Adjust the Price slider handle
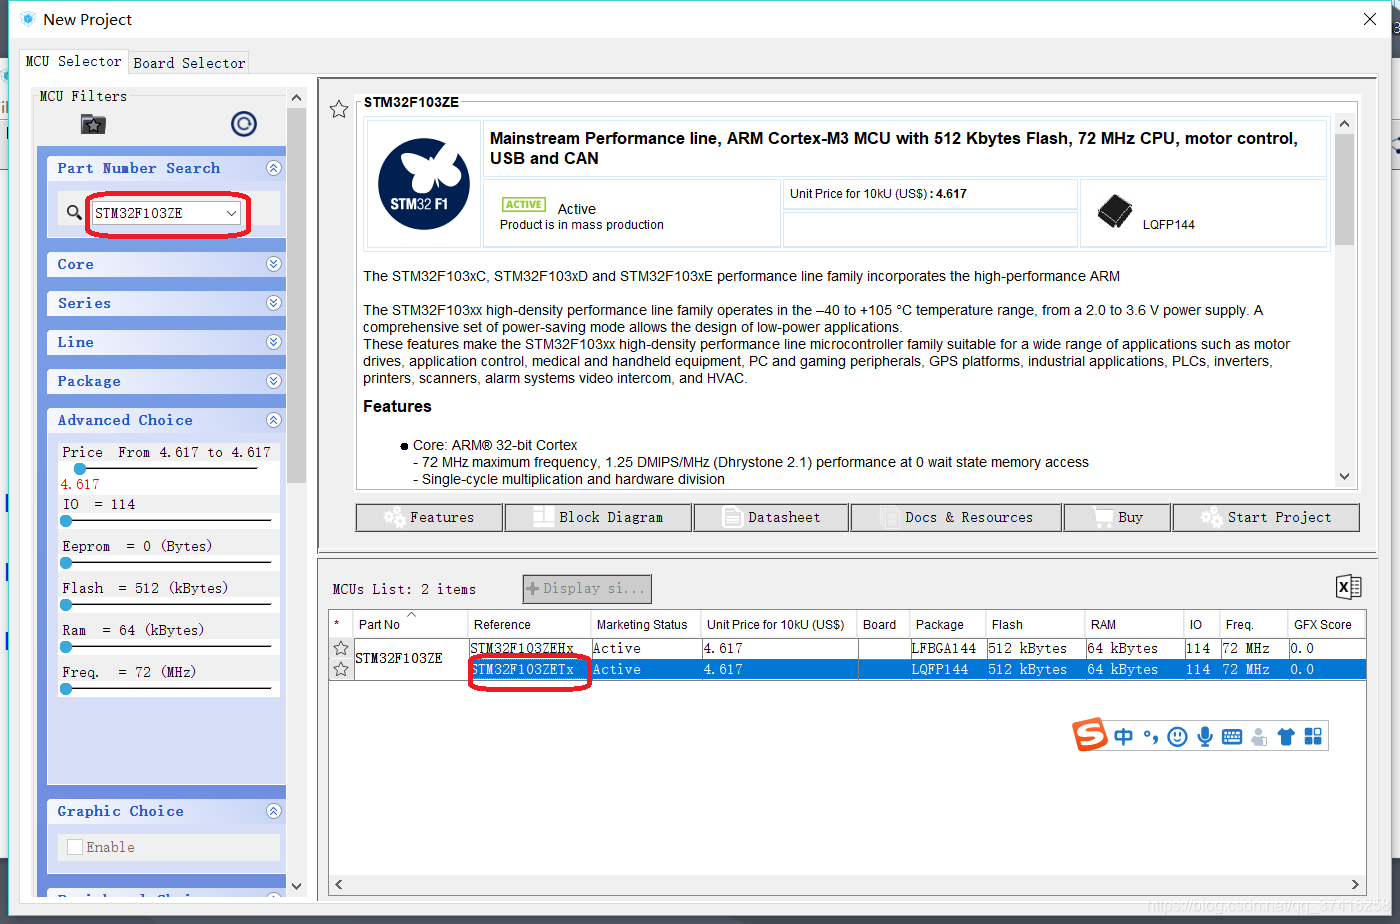Screen dimensions: 1400x924 80,469
